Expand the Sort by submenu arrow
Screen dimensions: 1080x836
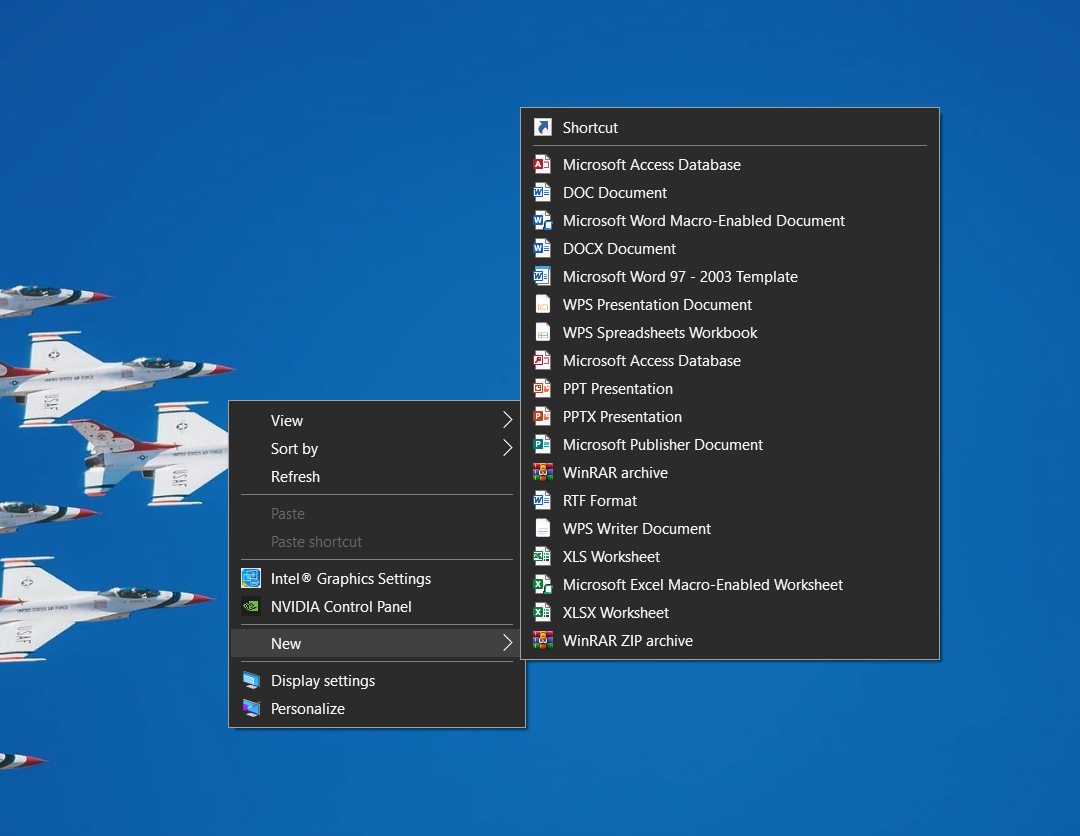508,448
